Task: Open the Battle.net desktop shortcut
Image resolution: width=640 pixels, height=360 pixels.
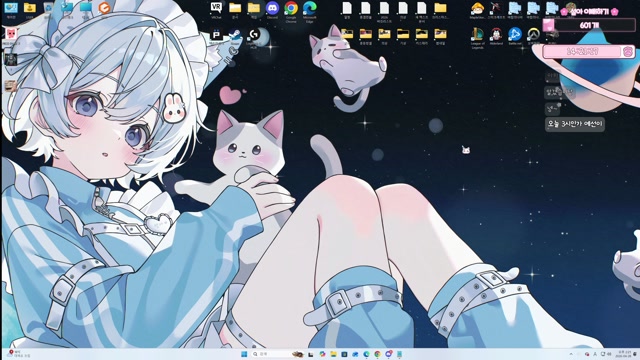Action: click(x=515, y=36)
